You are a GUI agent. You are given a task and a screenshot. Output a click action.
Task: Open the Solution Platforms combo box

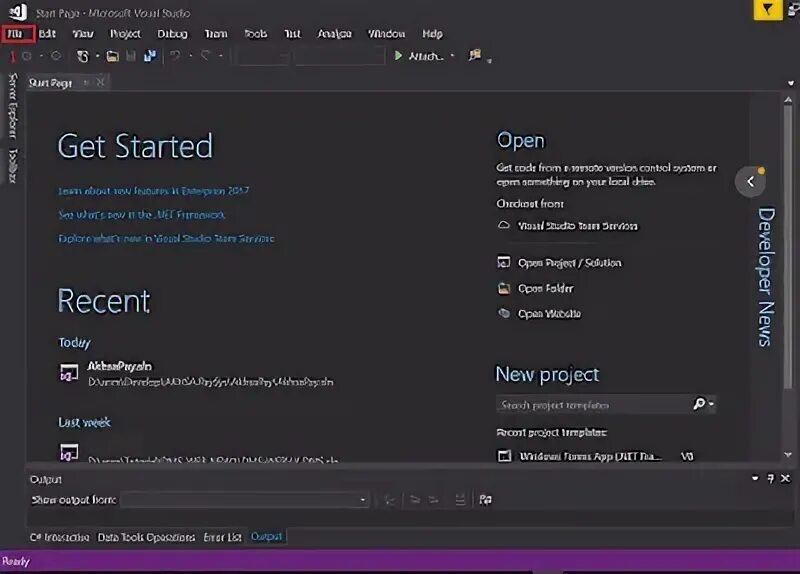340,56
